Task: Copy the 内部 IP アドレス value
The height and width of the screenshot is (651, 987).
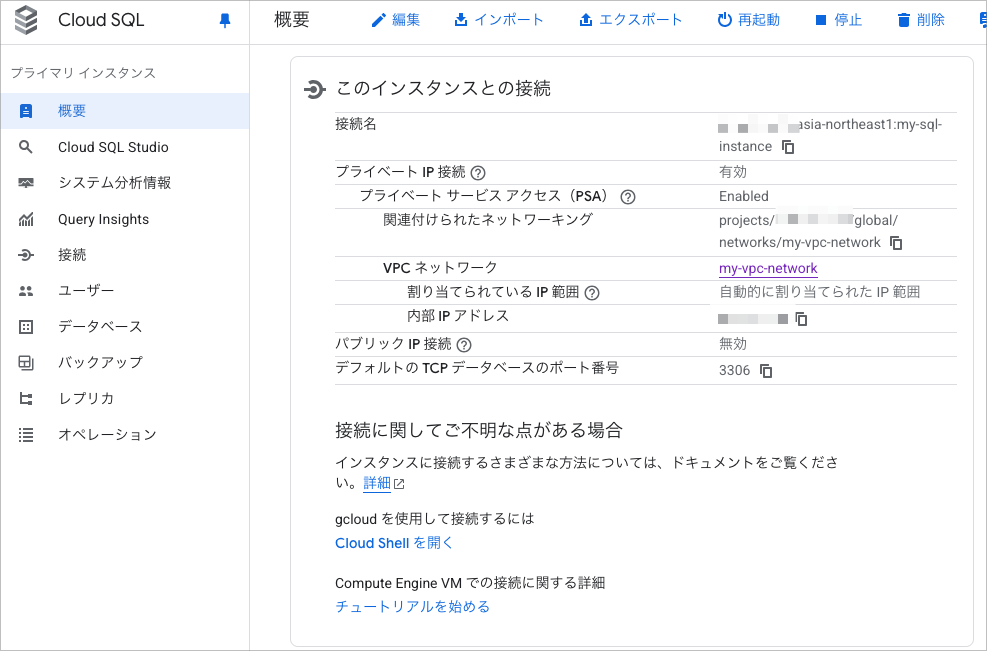Action: click(801, 319)
